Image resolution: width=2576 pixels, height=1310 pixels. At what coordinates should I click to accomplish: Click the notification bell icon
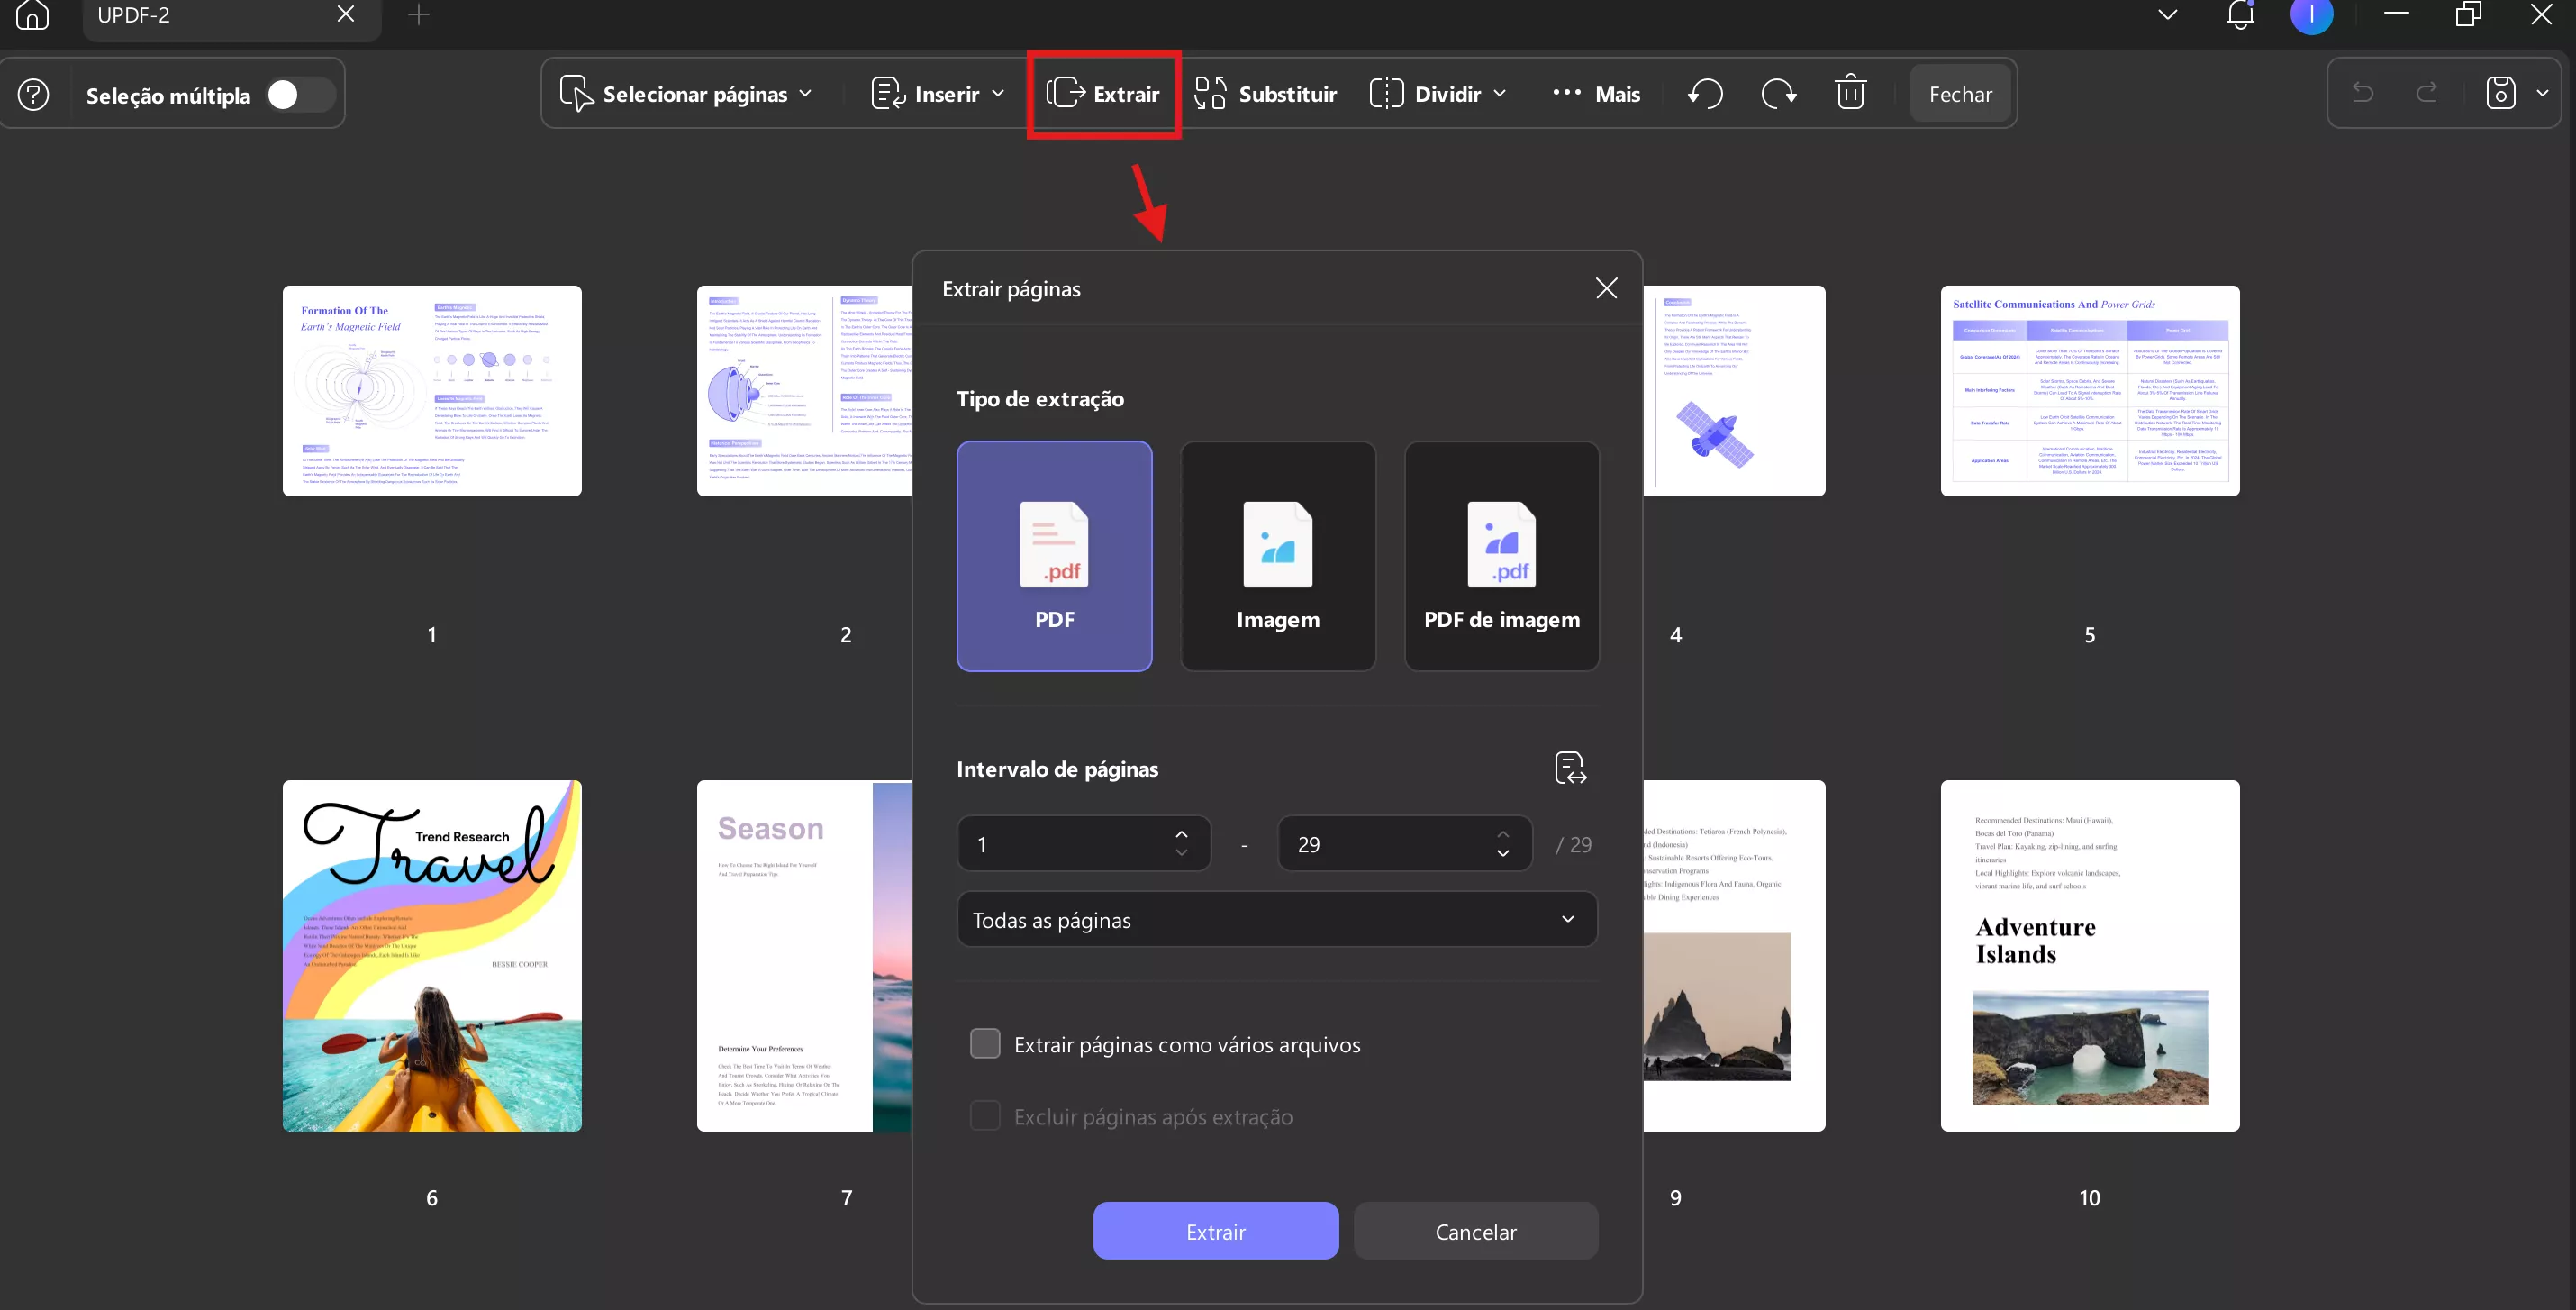tap(2240, 15)
